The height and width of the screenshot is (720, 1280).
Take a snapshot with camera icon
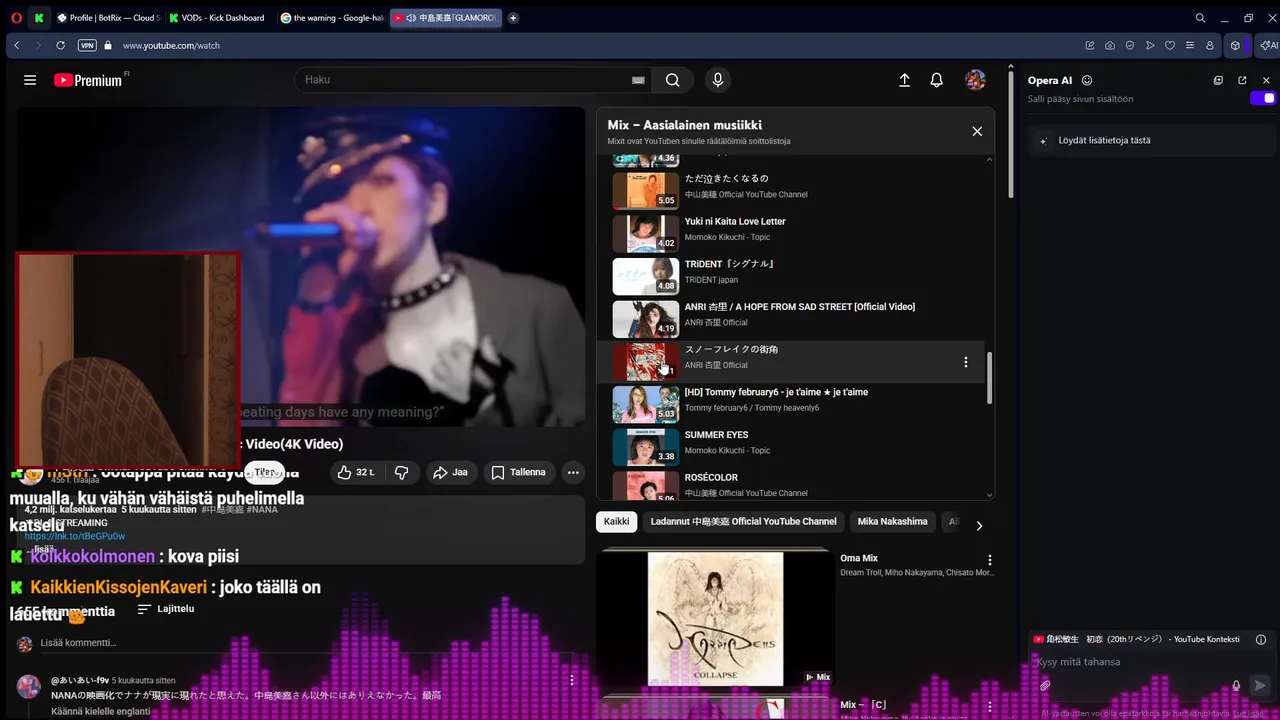[x=1110, y=45]
